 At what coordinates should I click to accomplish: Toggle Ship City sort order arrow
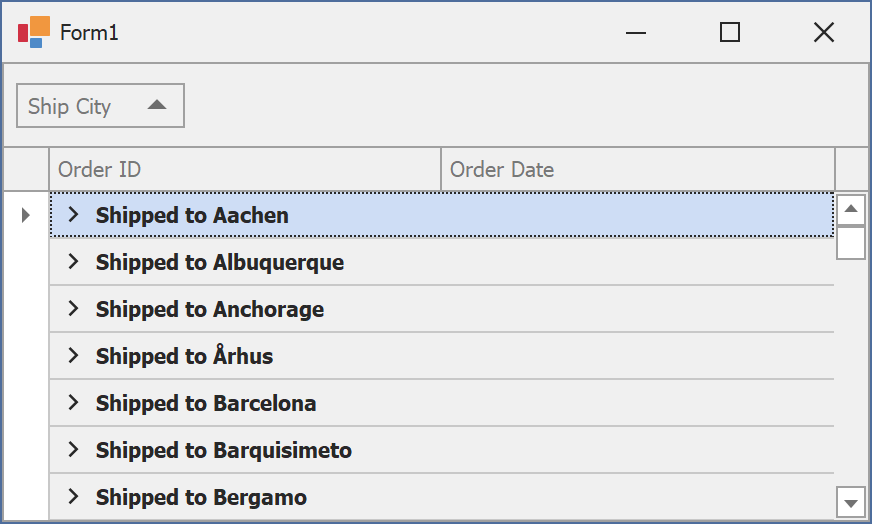point(157,105)
